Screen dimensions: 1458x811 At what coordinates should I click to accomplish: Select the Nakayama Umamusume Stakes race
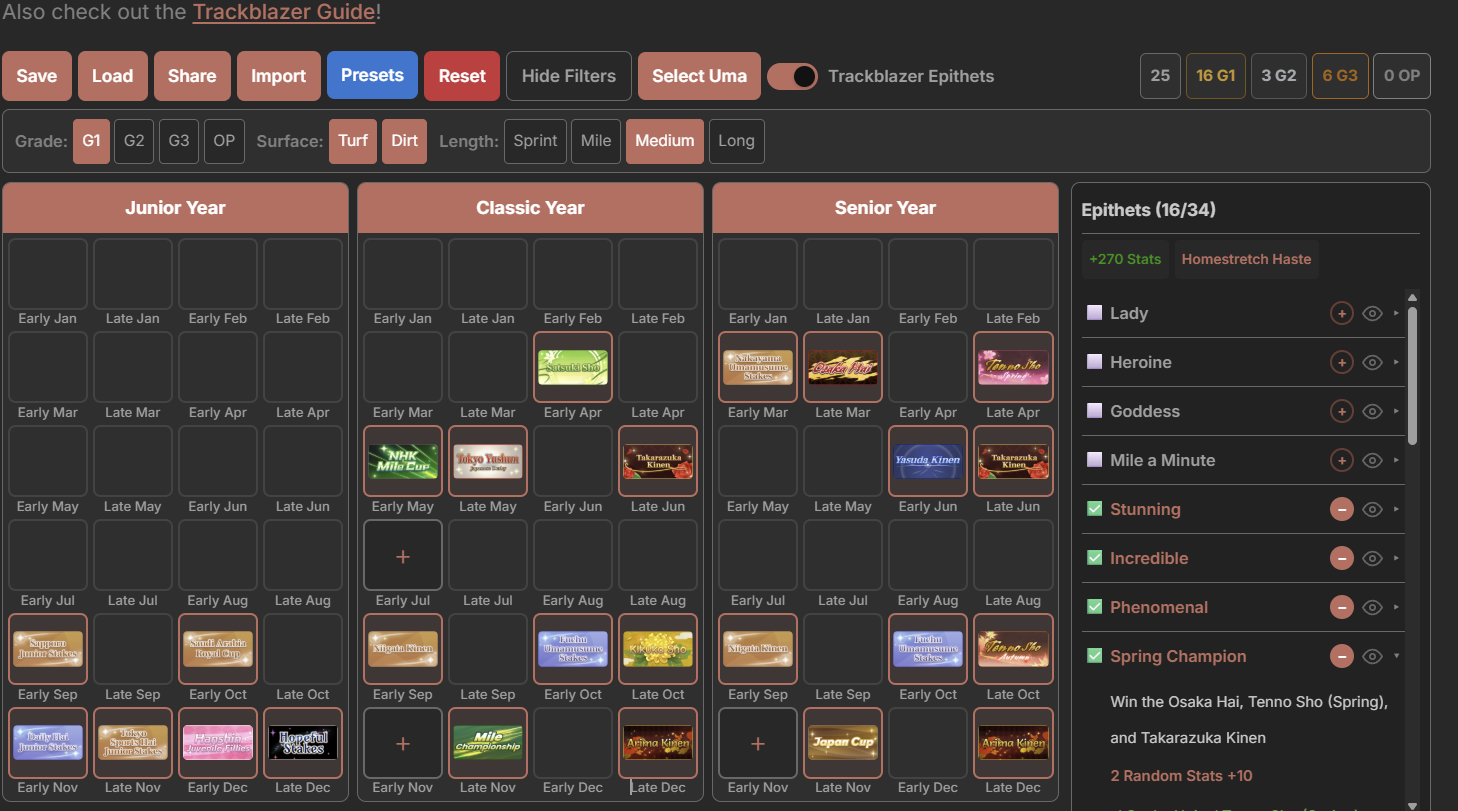pyautogui.click(x=758, y=367)
